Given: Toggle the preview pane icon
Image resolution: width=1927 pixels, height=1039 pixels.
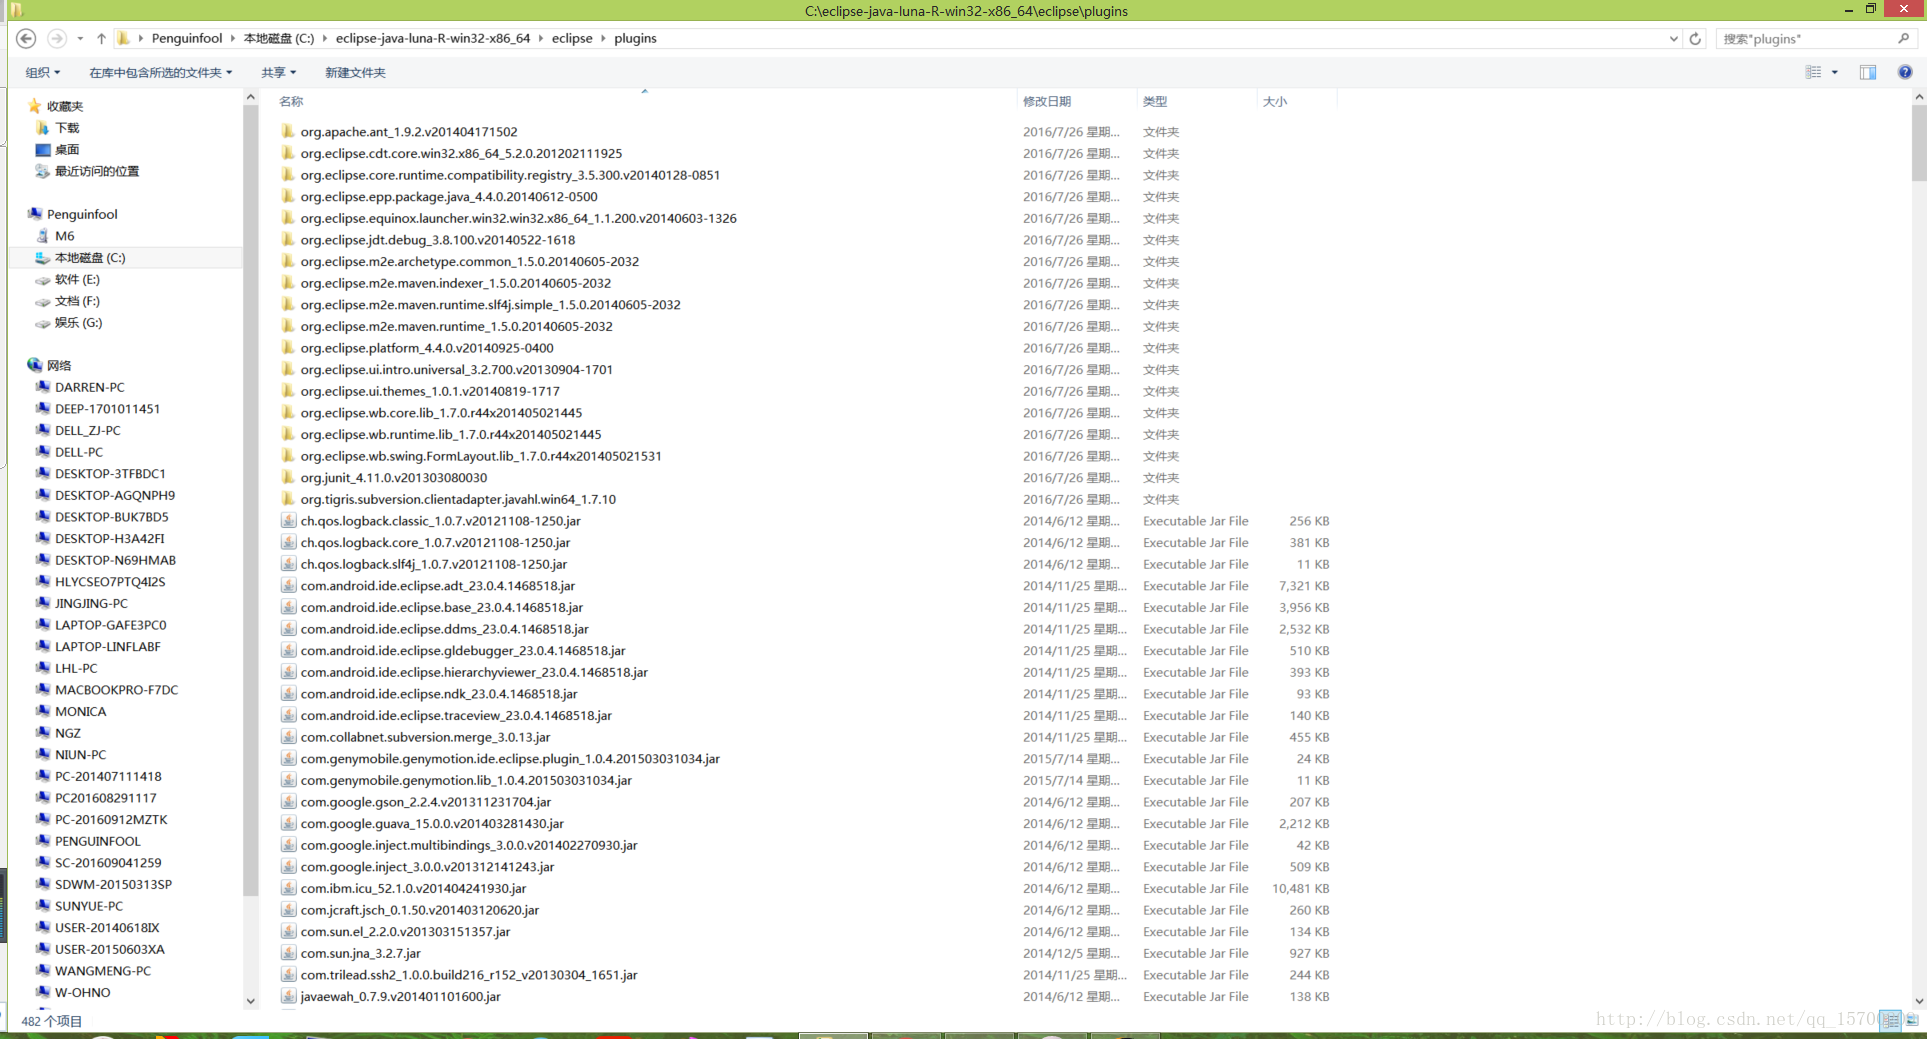Looking at the screenshot, I should (x=1868, y=72).
